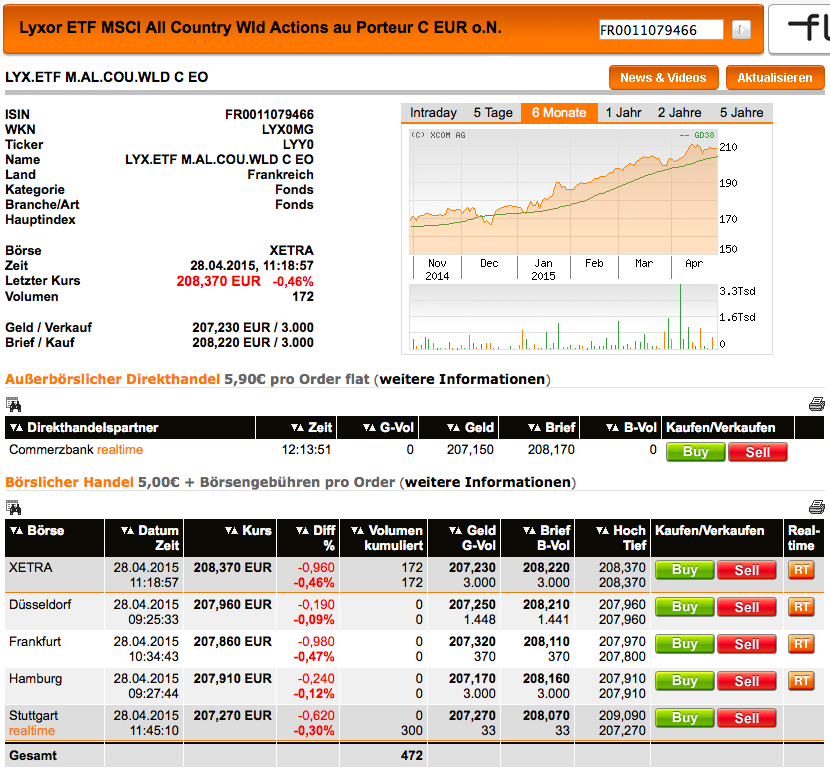Open Hamburg realtime RT icon
Image resolution: width=830 pixels, height=774 pixels.
(801, 680)
